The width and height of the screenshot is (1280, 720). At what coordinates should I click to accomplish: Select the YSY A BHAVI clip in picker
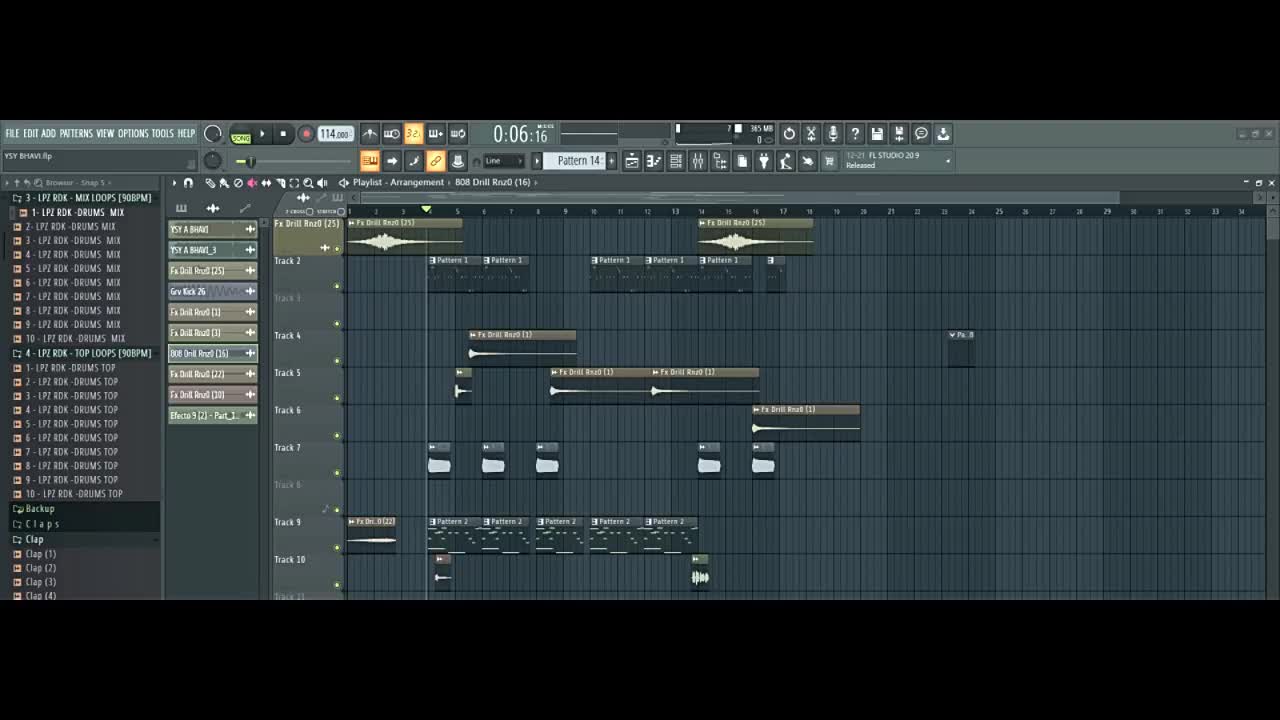point(212,229)
